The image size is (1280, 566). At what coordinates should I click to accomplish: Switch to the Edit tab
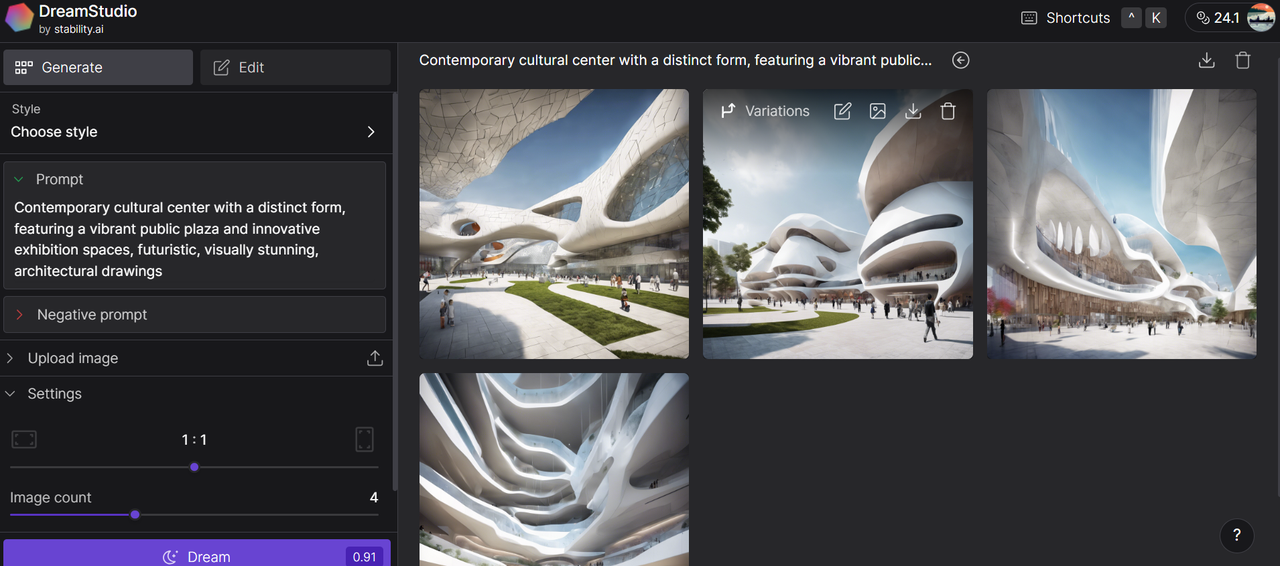(x=295, y=67)
